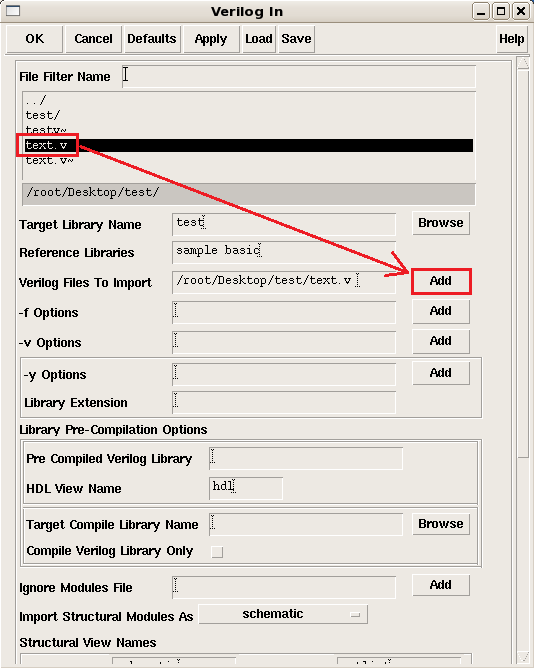Image resolution: width=534 pixels, height=668 pixels.
Task: Save the current form settings
Action: 296,39
